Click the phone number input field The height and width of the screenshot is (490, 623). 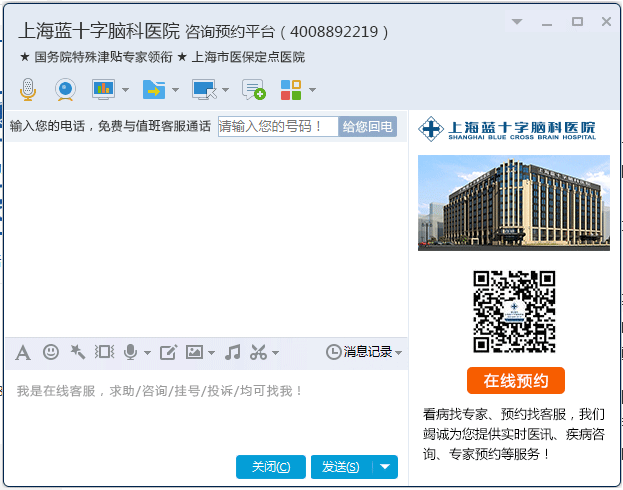click(x=278, y=126)
